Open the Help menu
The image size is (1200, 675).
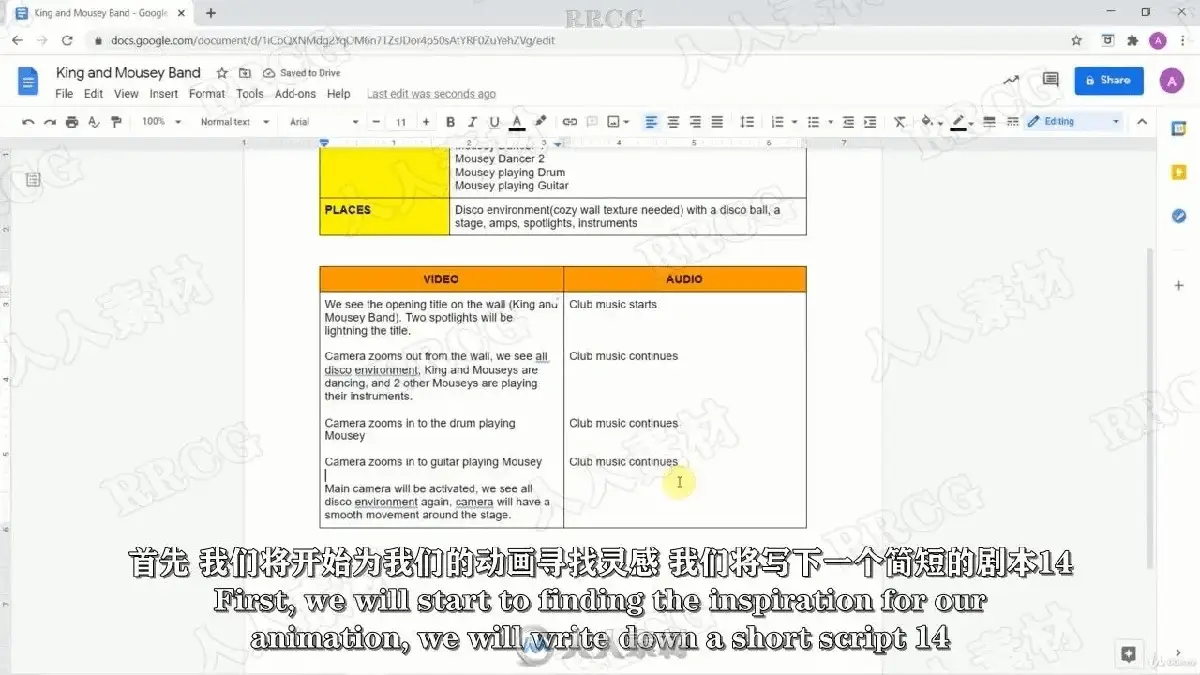(x=339, y=94)
